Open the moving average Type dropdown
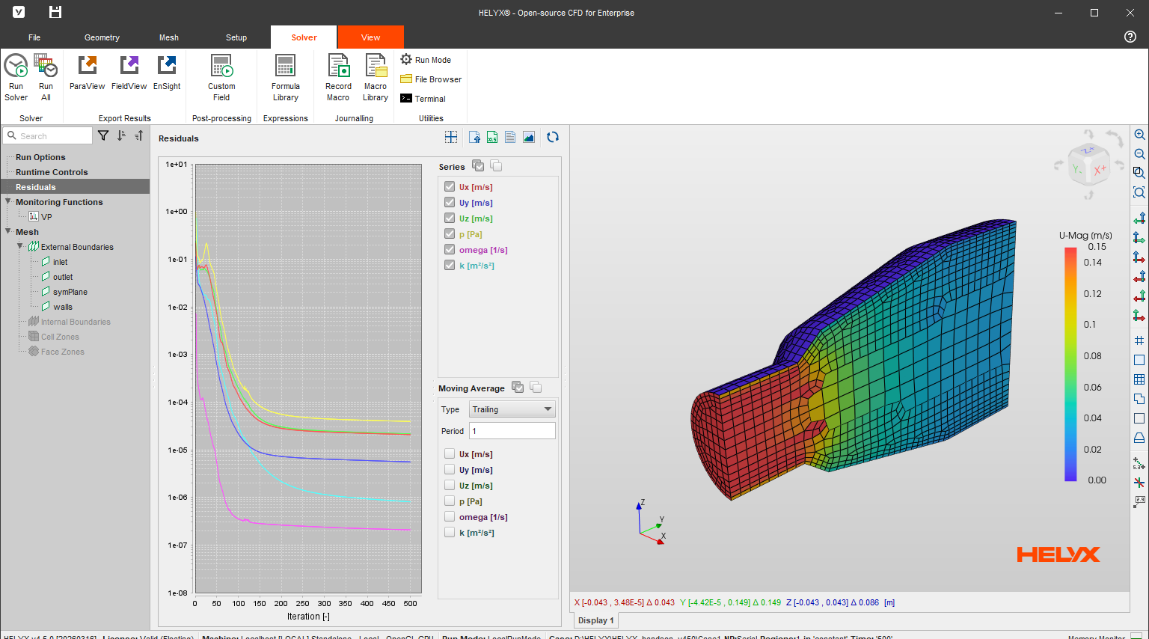This screenshot has width=1149, height=639. coord(511,409)
